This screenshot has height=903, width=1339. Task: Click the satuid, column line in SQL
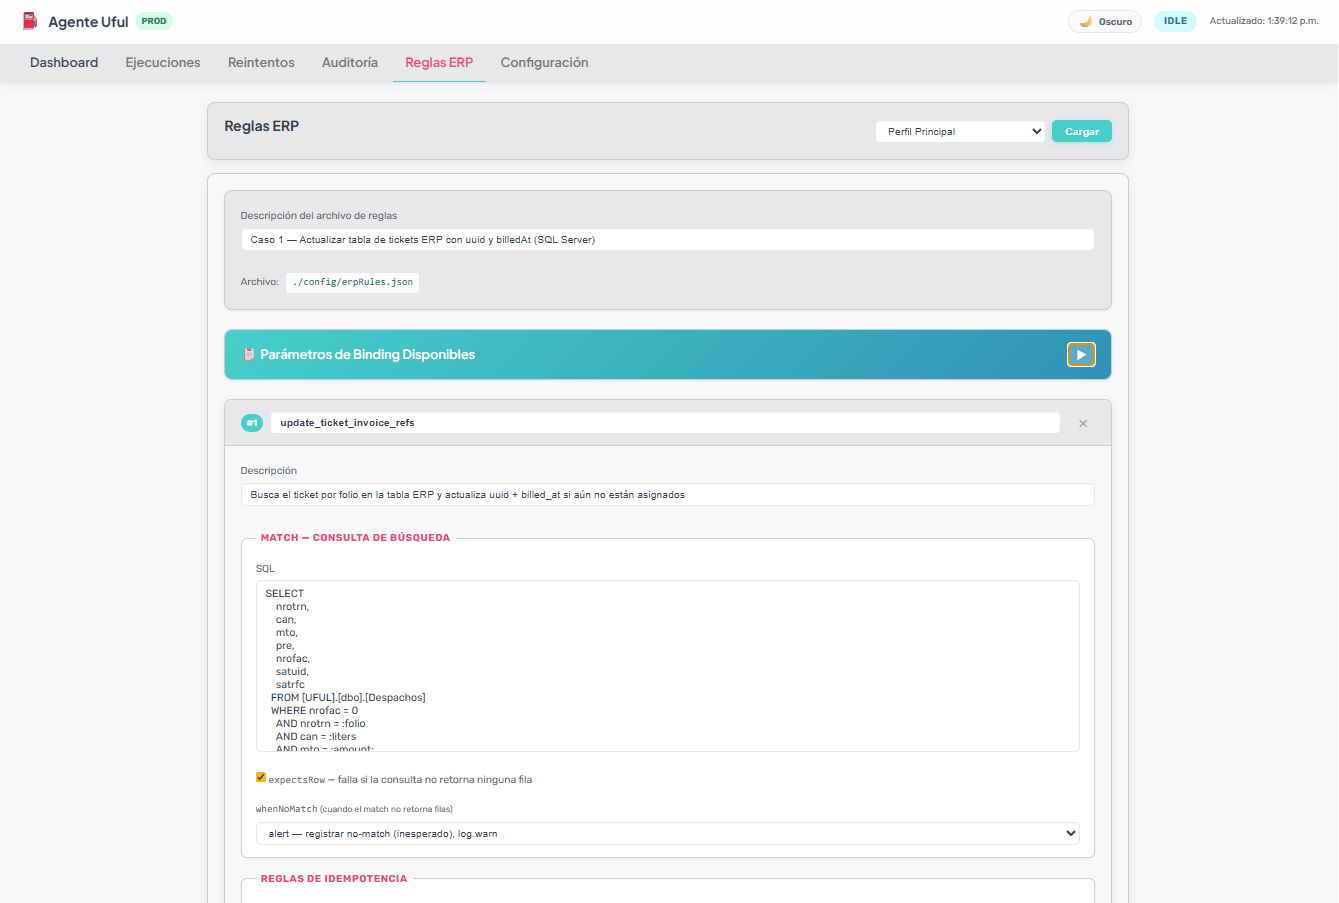(x=292, y=672)
